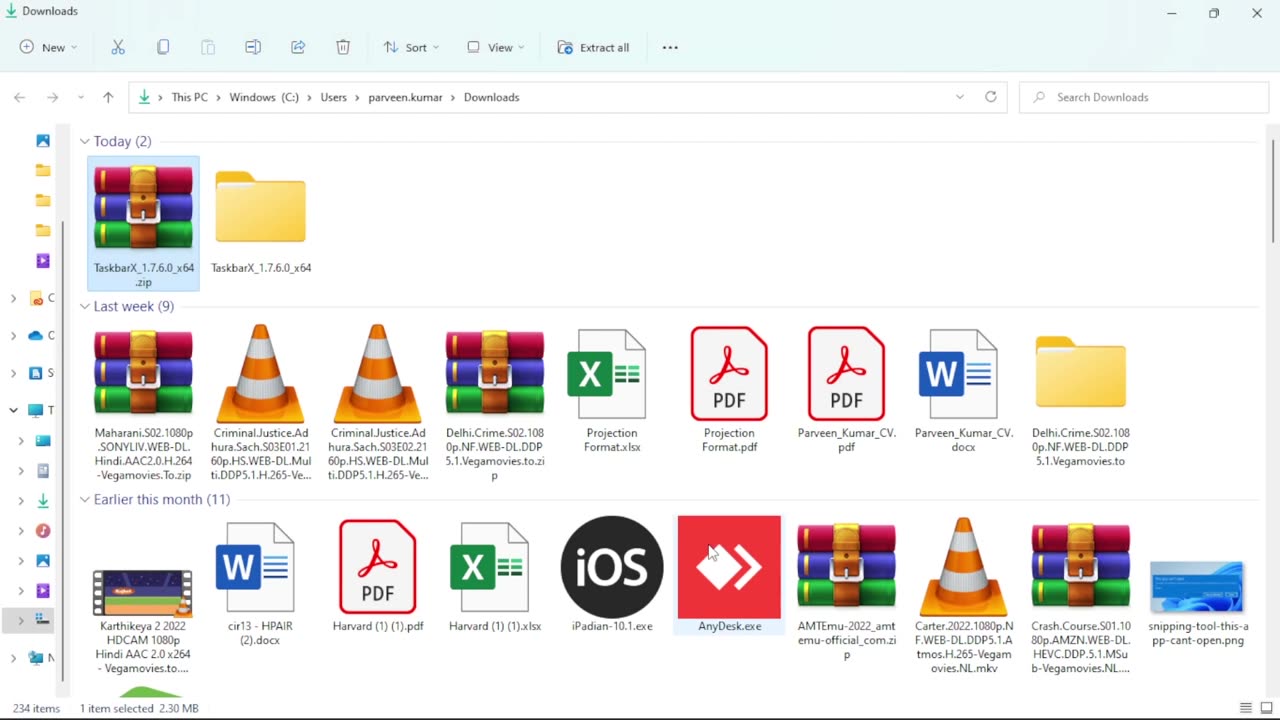Open OneDrive cloud in navigation pane

36,335
